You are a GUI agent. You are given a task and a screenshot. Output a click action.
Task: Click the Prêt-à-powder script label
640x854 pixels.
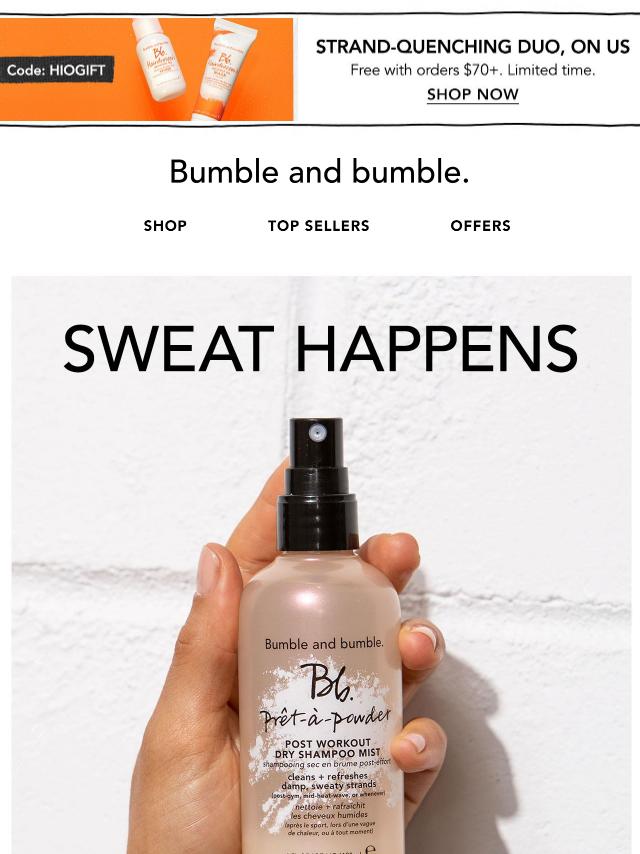tap(326, 719)
